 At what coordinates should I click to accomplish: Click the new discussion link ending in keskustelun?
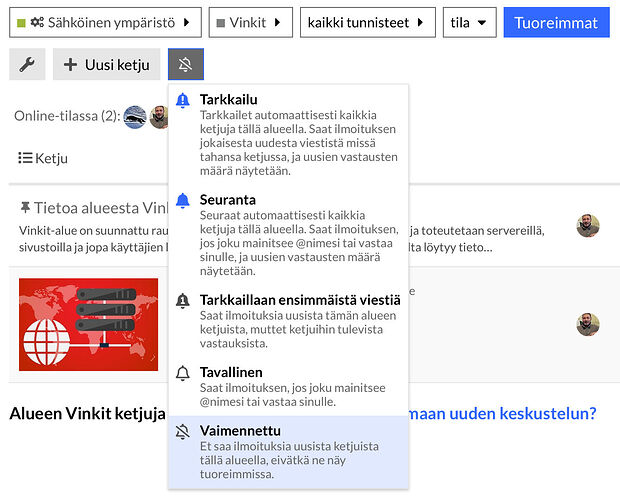pyautogui.click(x=500, y=412)
